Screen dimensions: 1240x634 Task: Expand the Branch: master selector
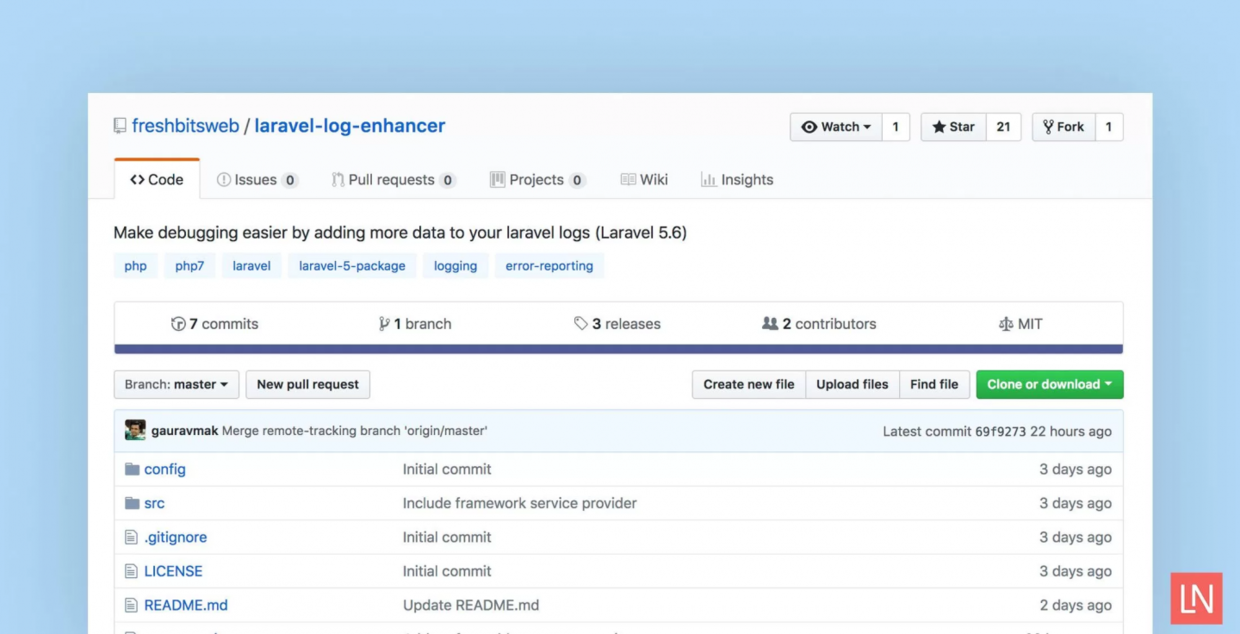[176, 384]
